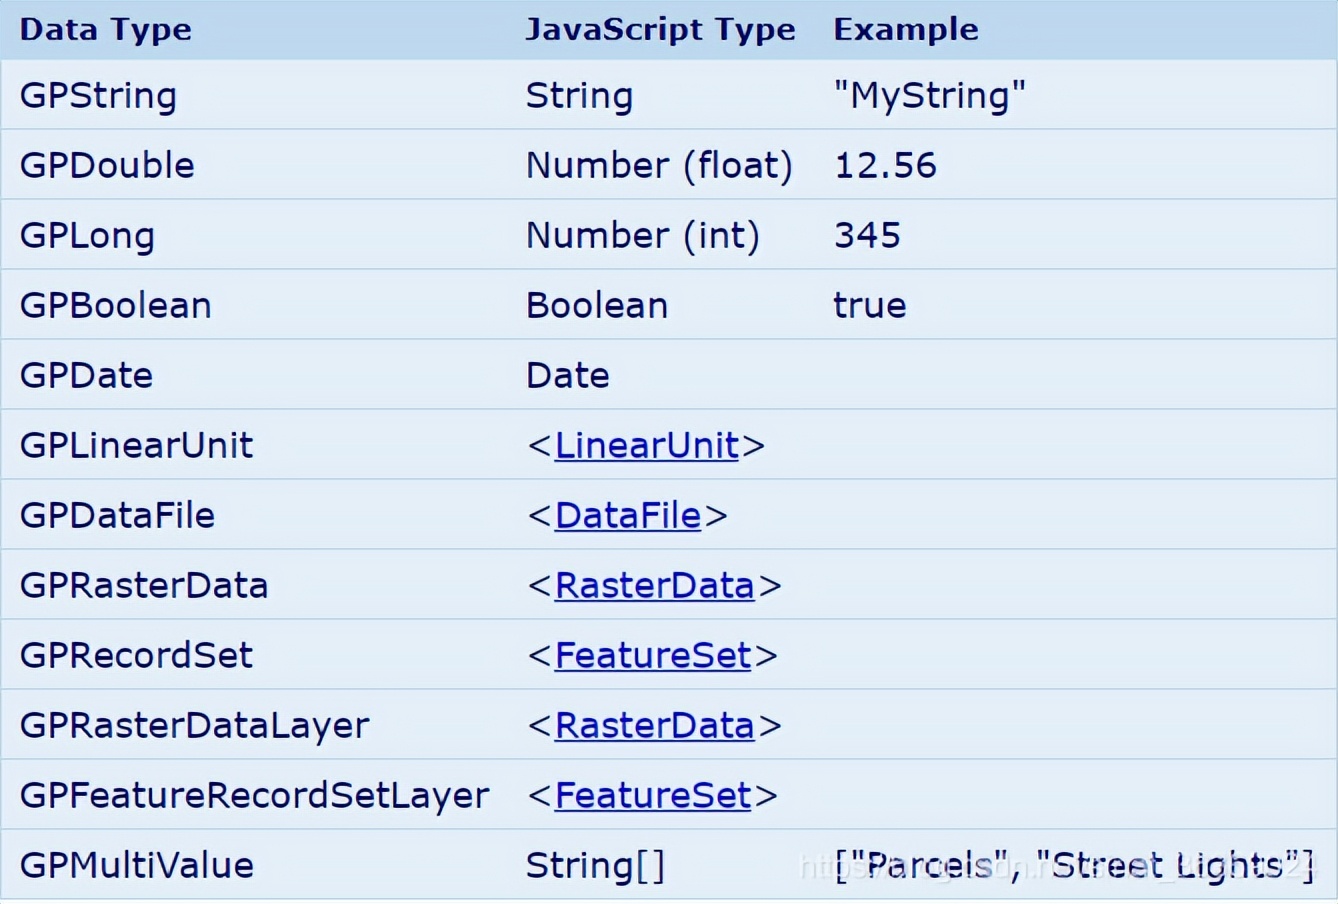Click the FeatureSet link in the GPRecordSet row
The width and height of the screenshot is (1338, 904).
click(652, 655)
